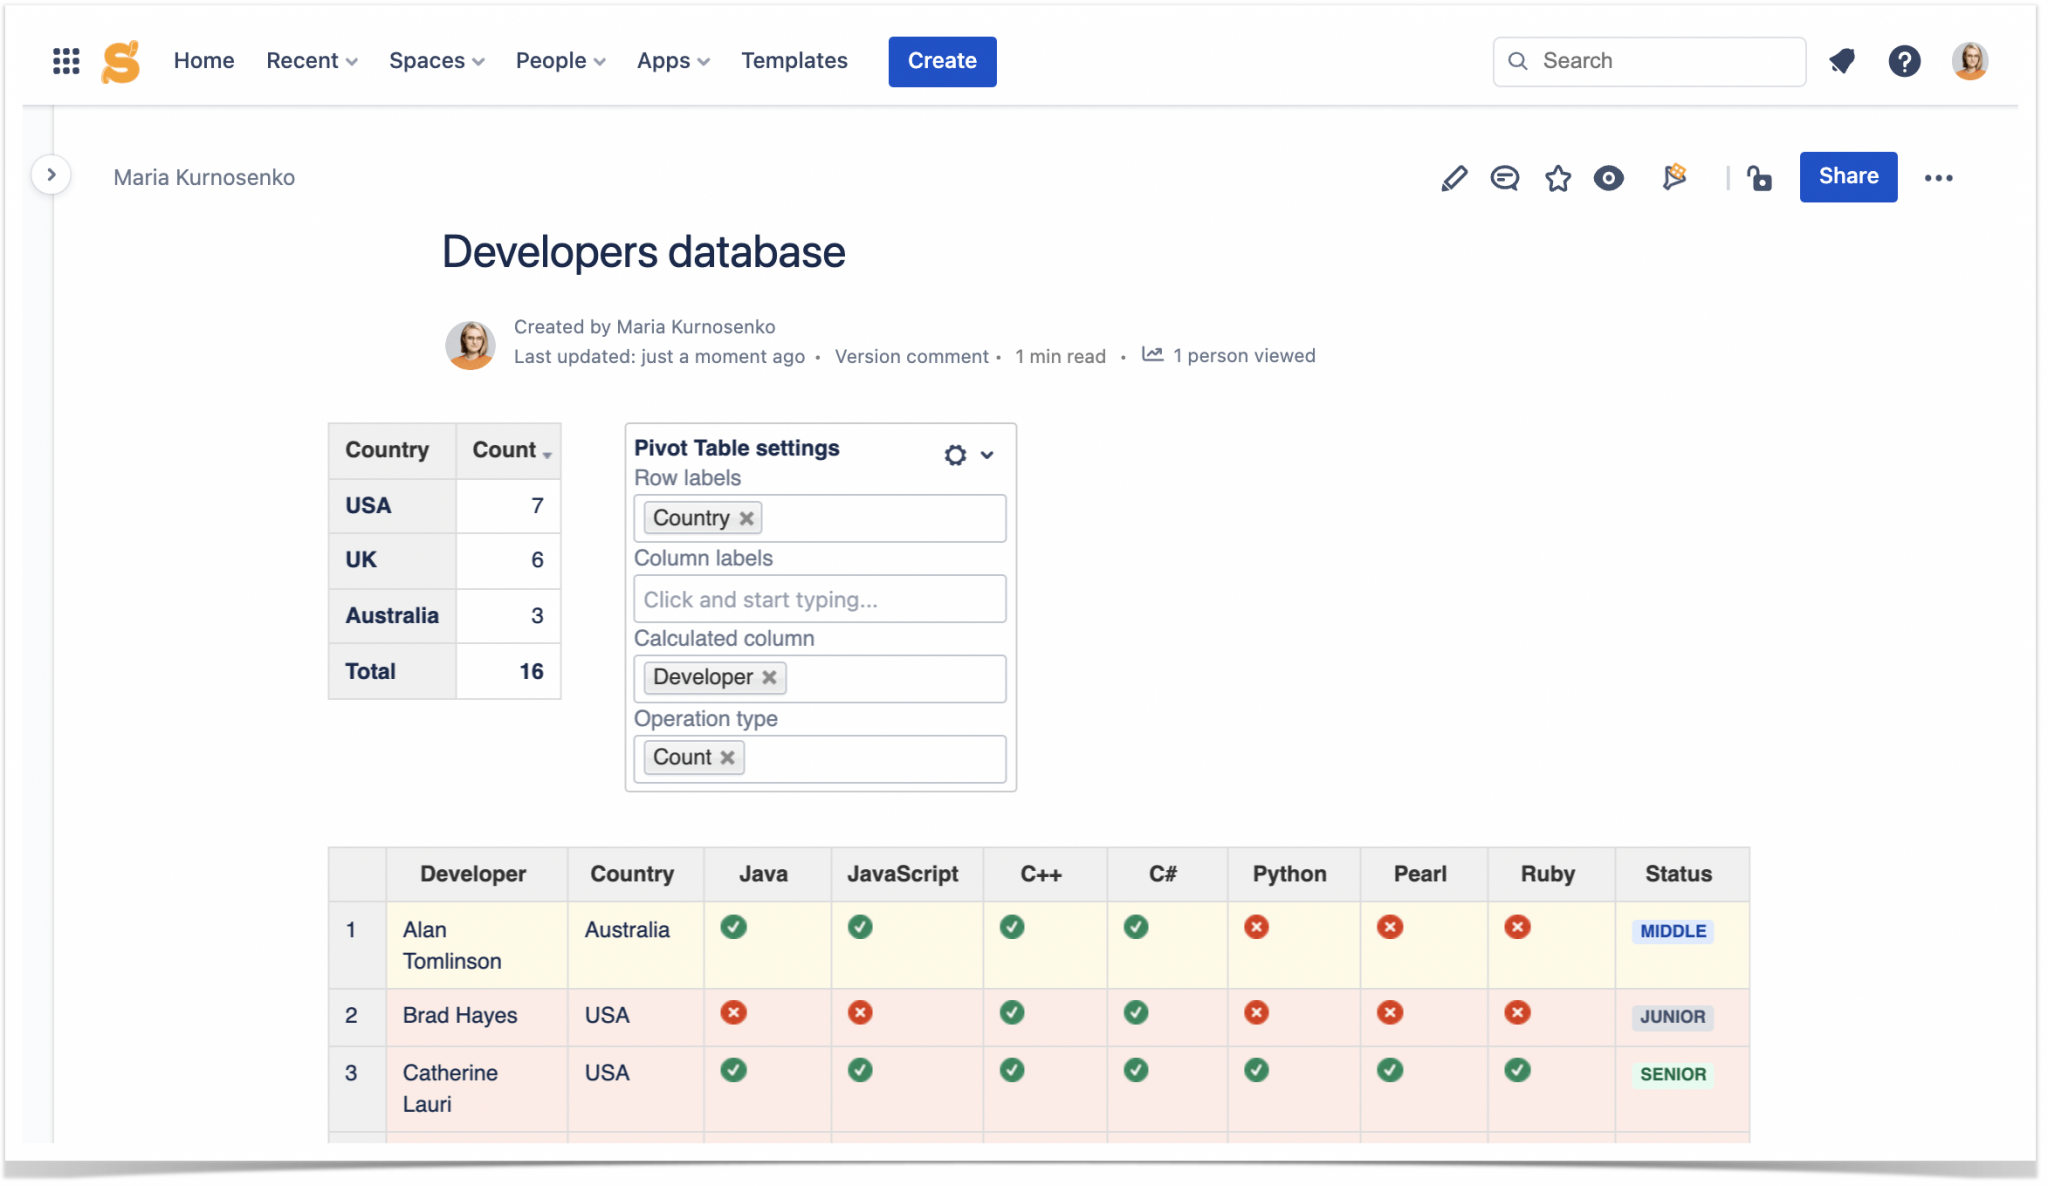Click the unlock restrictions icon
Screen dimensions: 2048x1186
click(1761, 177)
